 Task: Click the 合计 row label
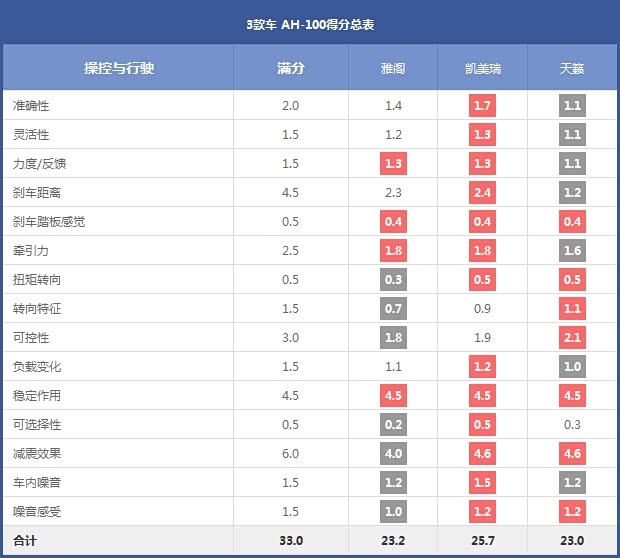click(x=26, y=541)
